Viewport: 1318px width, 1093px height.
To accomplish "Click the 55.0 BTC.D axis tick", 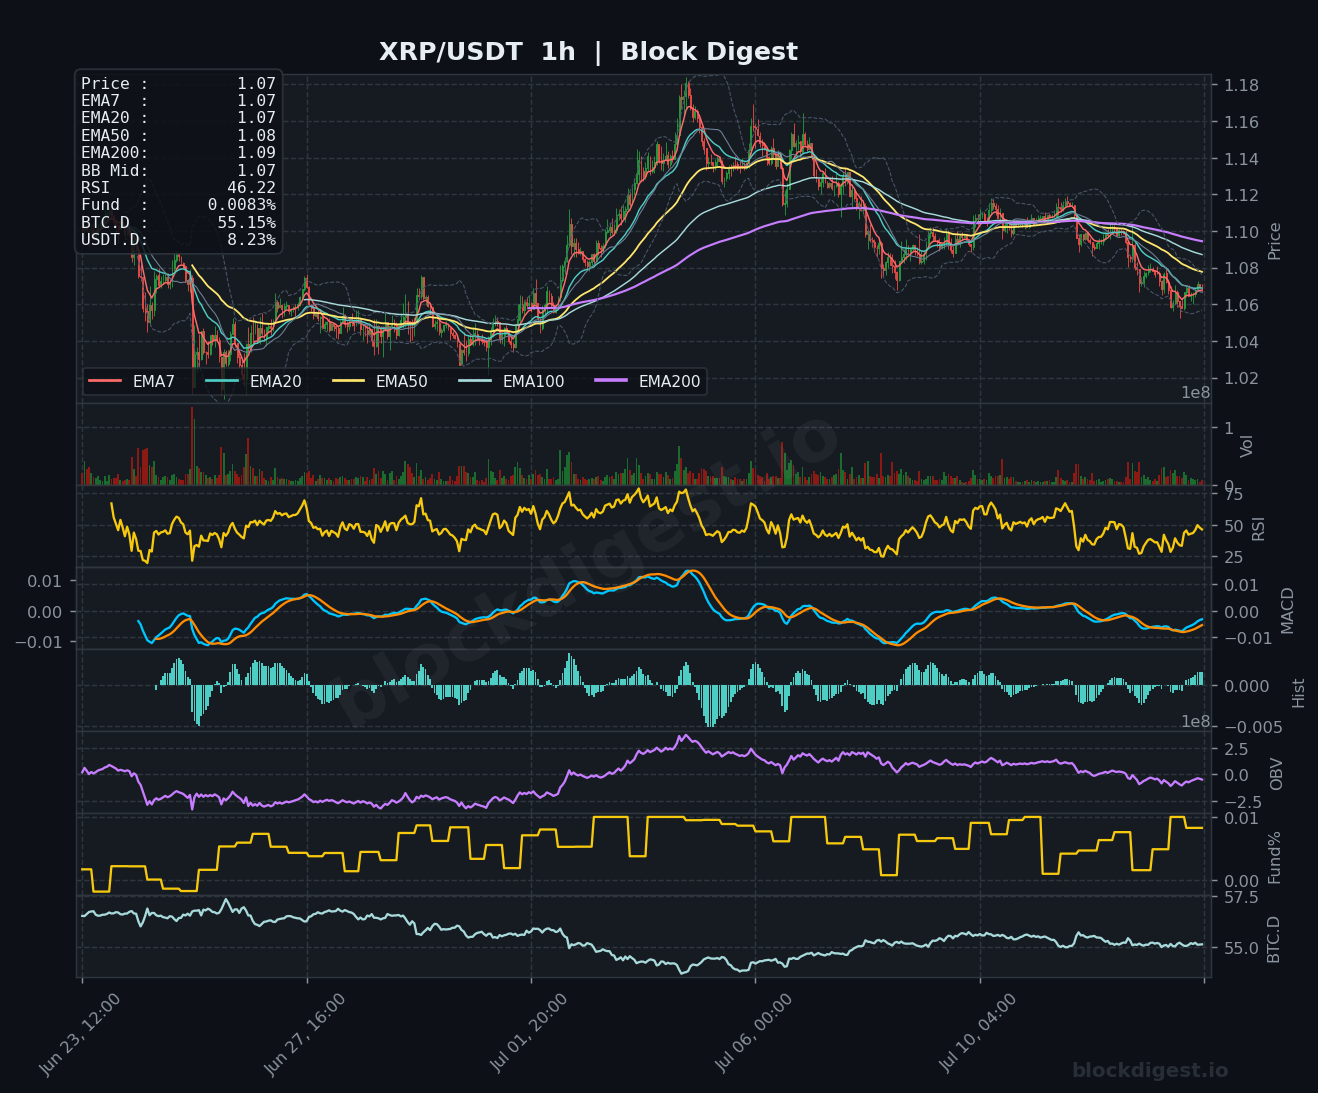I will click(x=1241, y=948).
